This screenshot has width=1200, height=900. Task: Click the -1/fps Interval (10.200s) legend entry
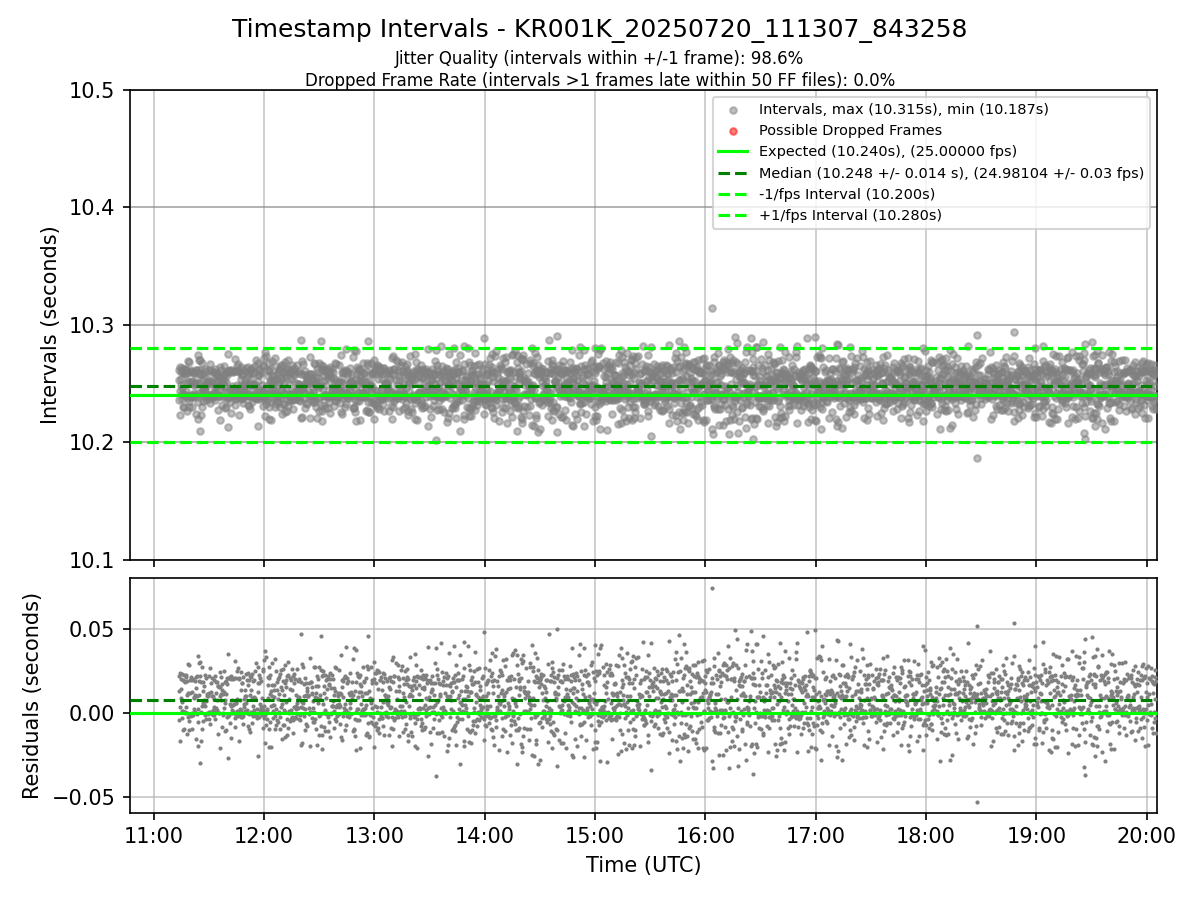pos(847,194)
